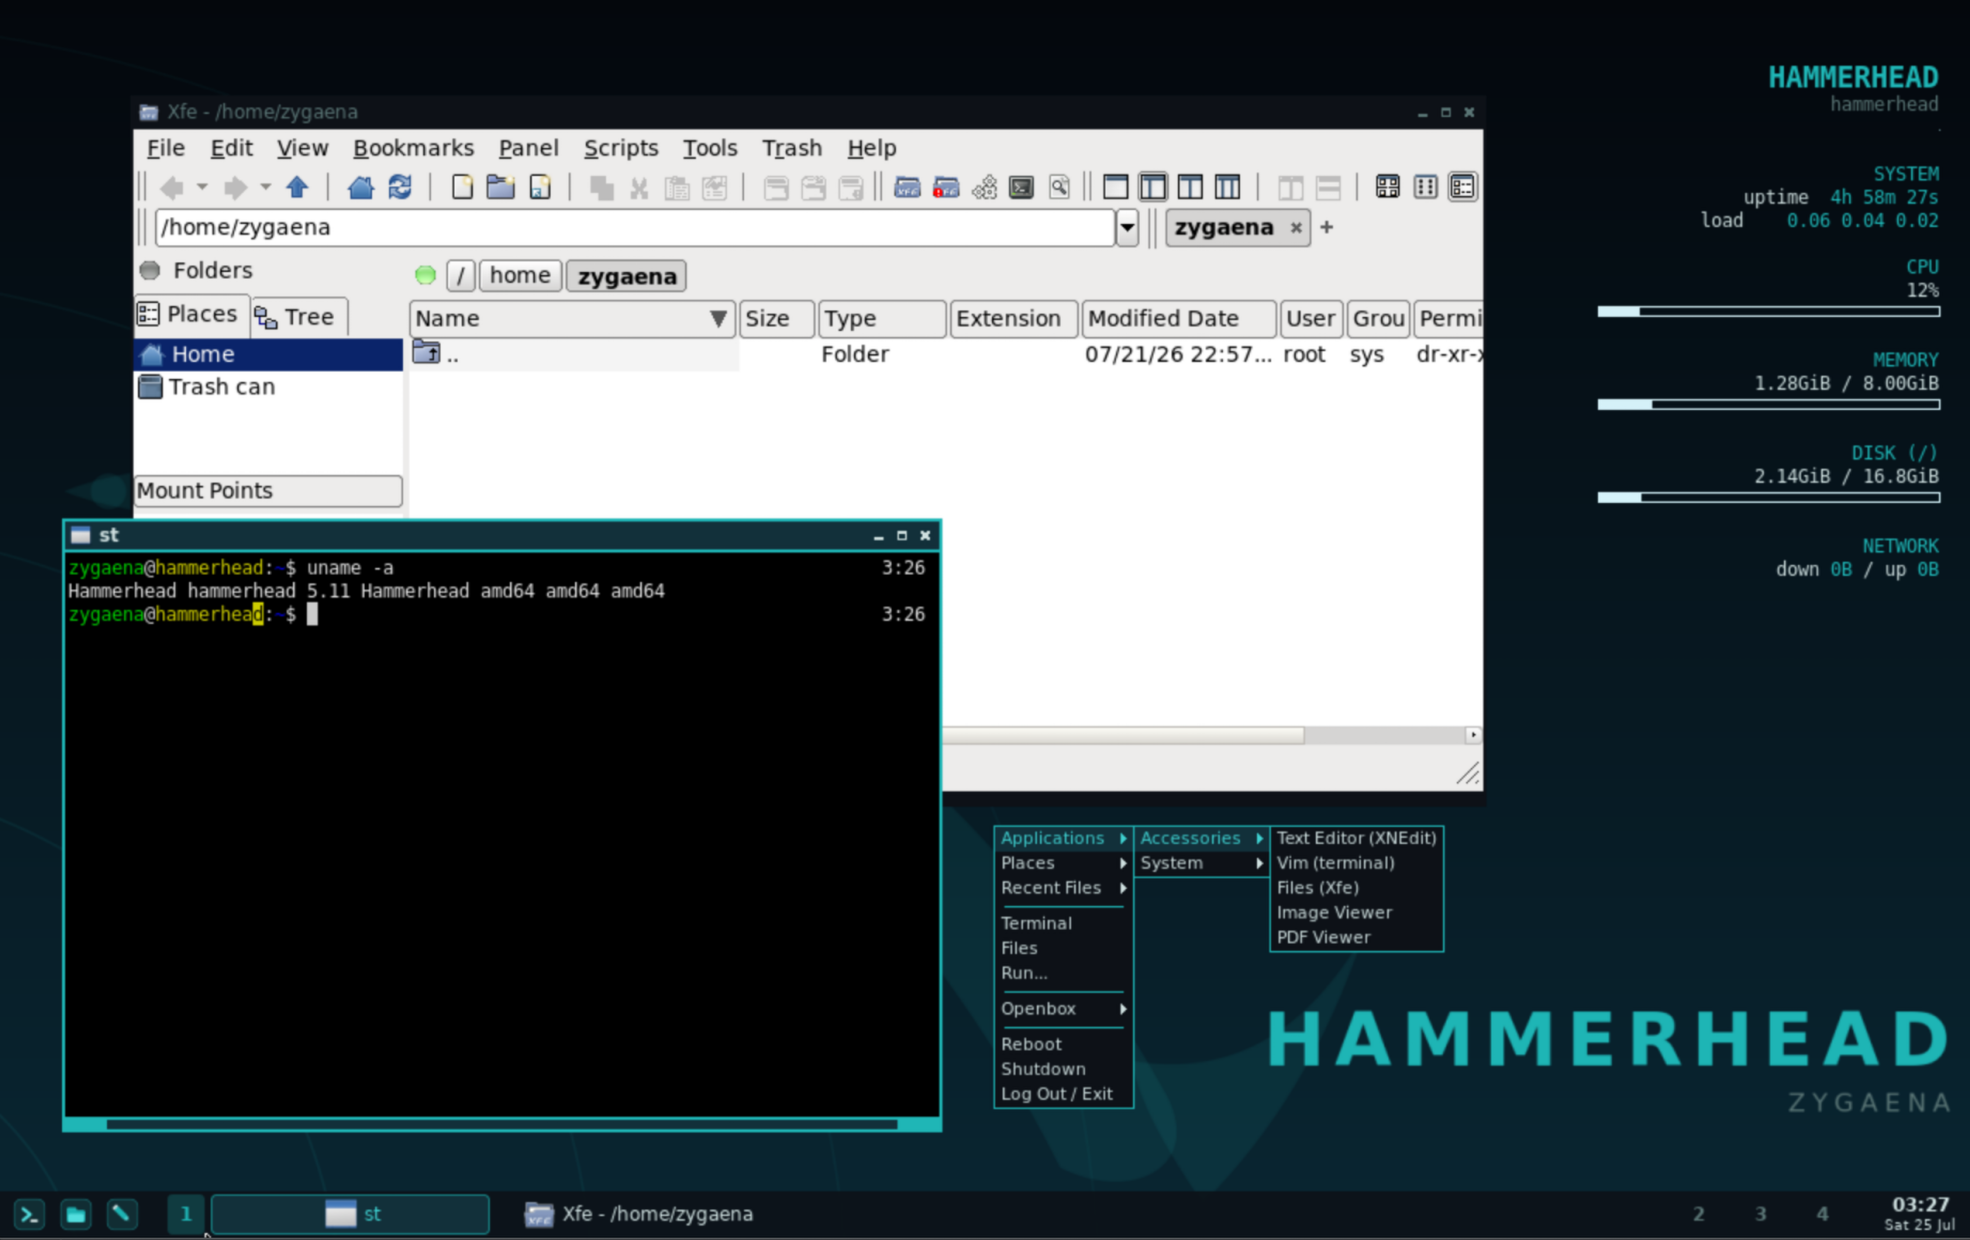Image resolution: width=1970 pixels, height=1240 pixels.
Task: Click the Move to trash toolbar icon
Action: coord(776,187)
